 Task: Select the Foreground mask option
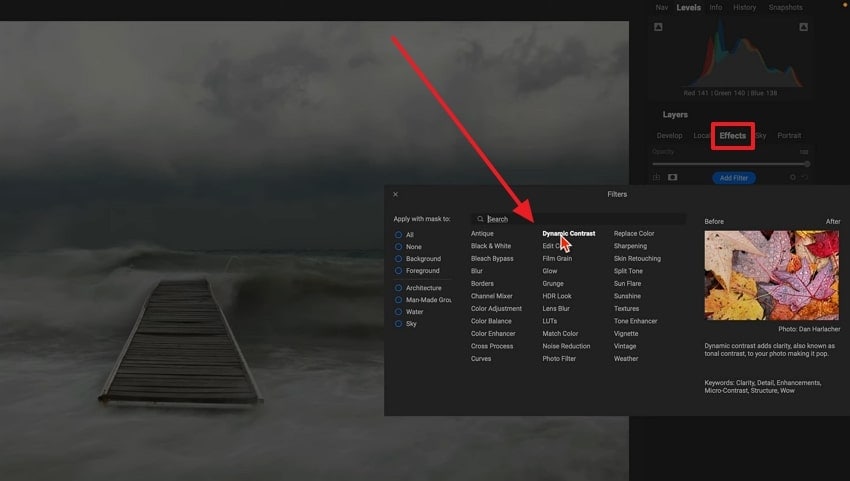click(x=398, y=271)
